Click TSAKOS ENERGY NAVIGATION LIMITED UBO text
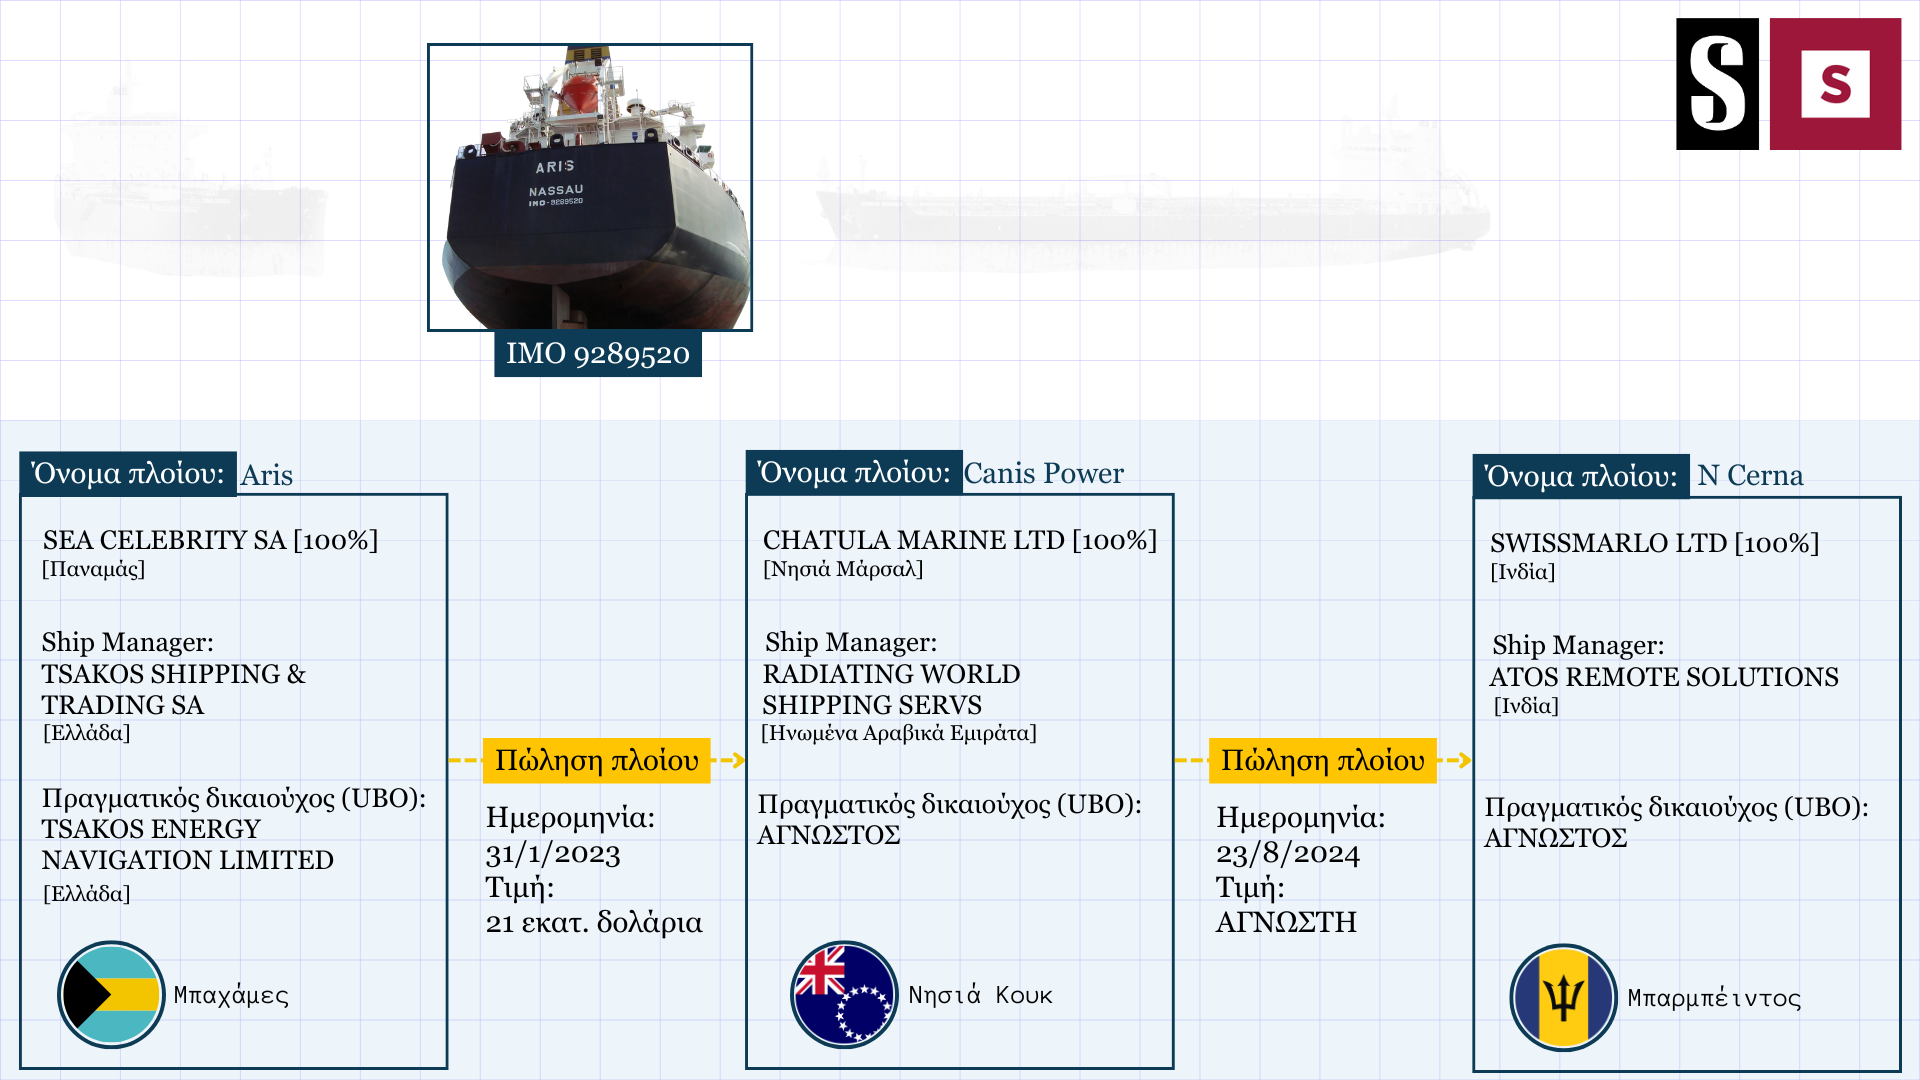1920x1080 pixels. pyautogui.click(x=187, y=844)
